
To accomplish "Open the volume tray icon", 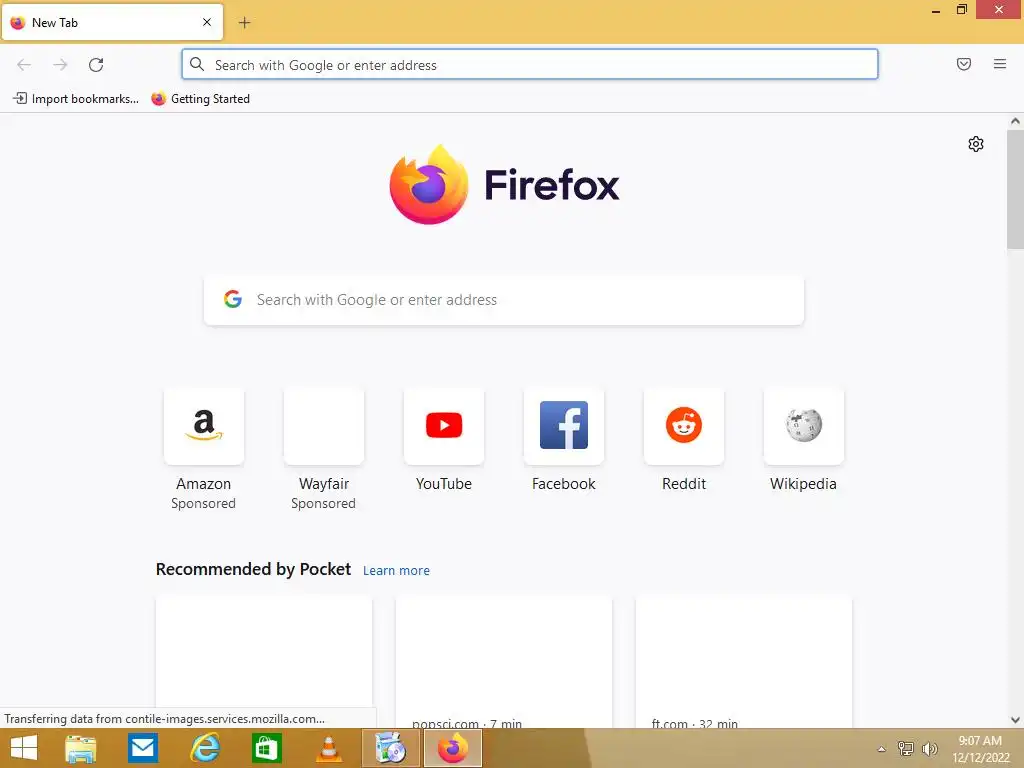I will pyautogui.click(x=929, y=749).
